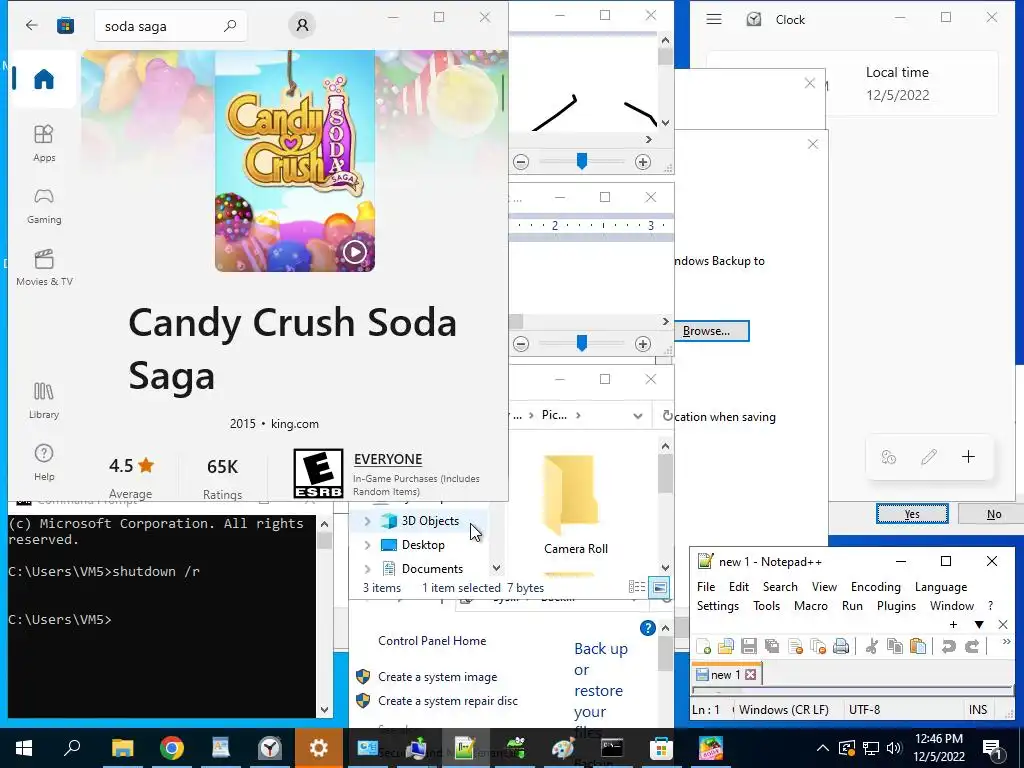Viewport: 1024px width, 768px height.
Task: Click the search magnifier in Store search box
Action: click(x=230, y=26)
